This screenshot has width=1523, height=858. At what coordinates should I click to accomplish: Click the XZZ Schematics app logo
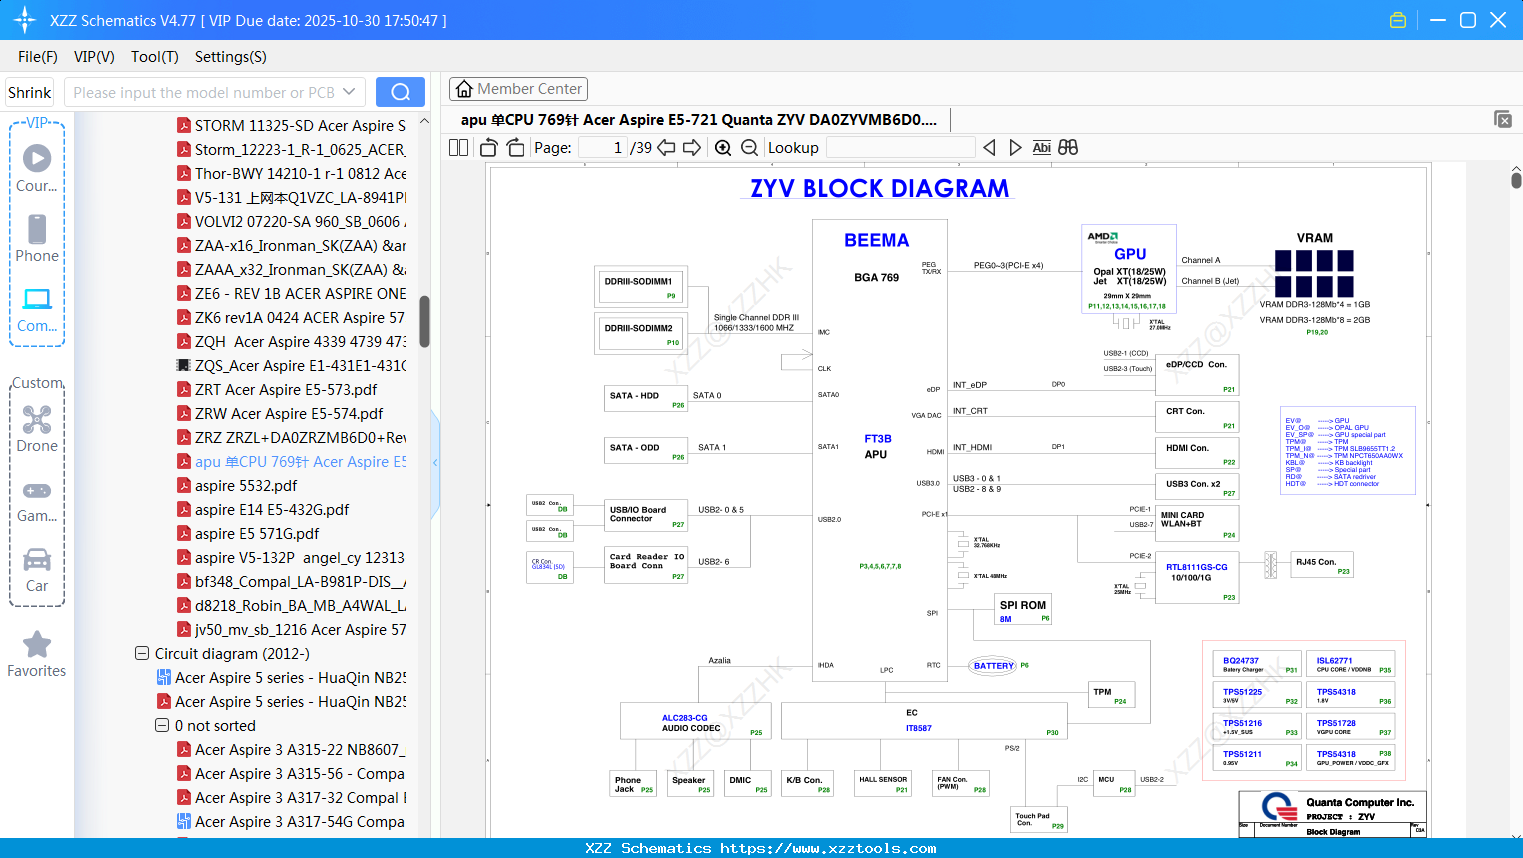tap(25, 20)
